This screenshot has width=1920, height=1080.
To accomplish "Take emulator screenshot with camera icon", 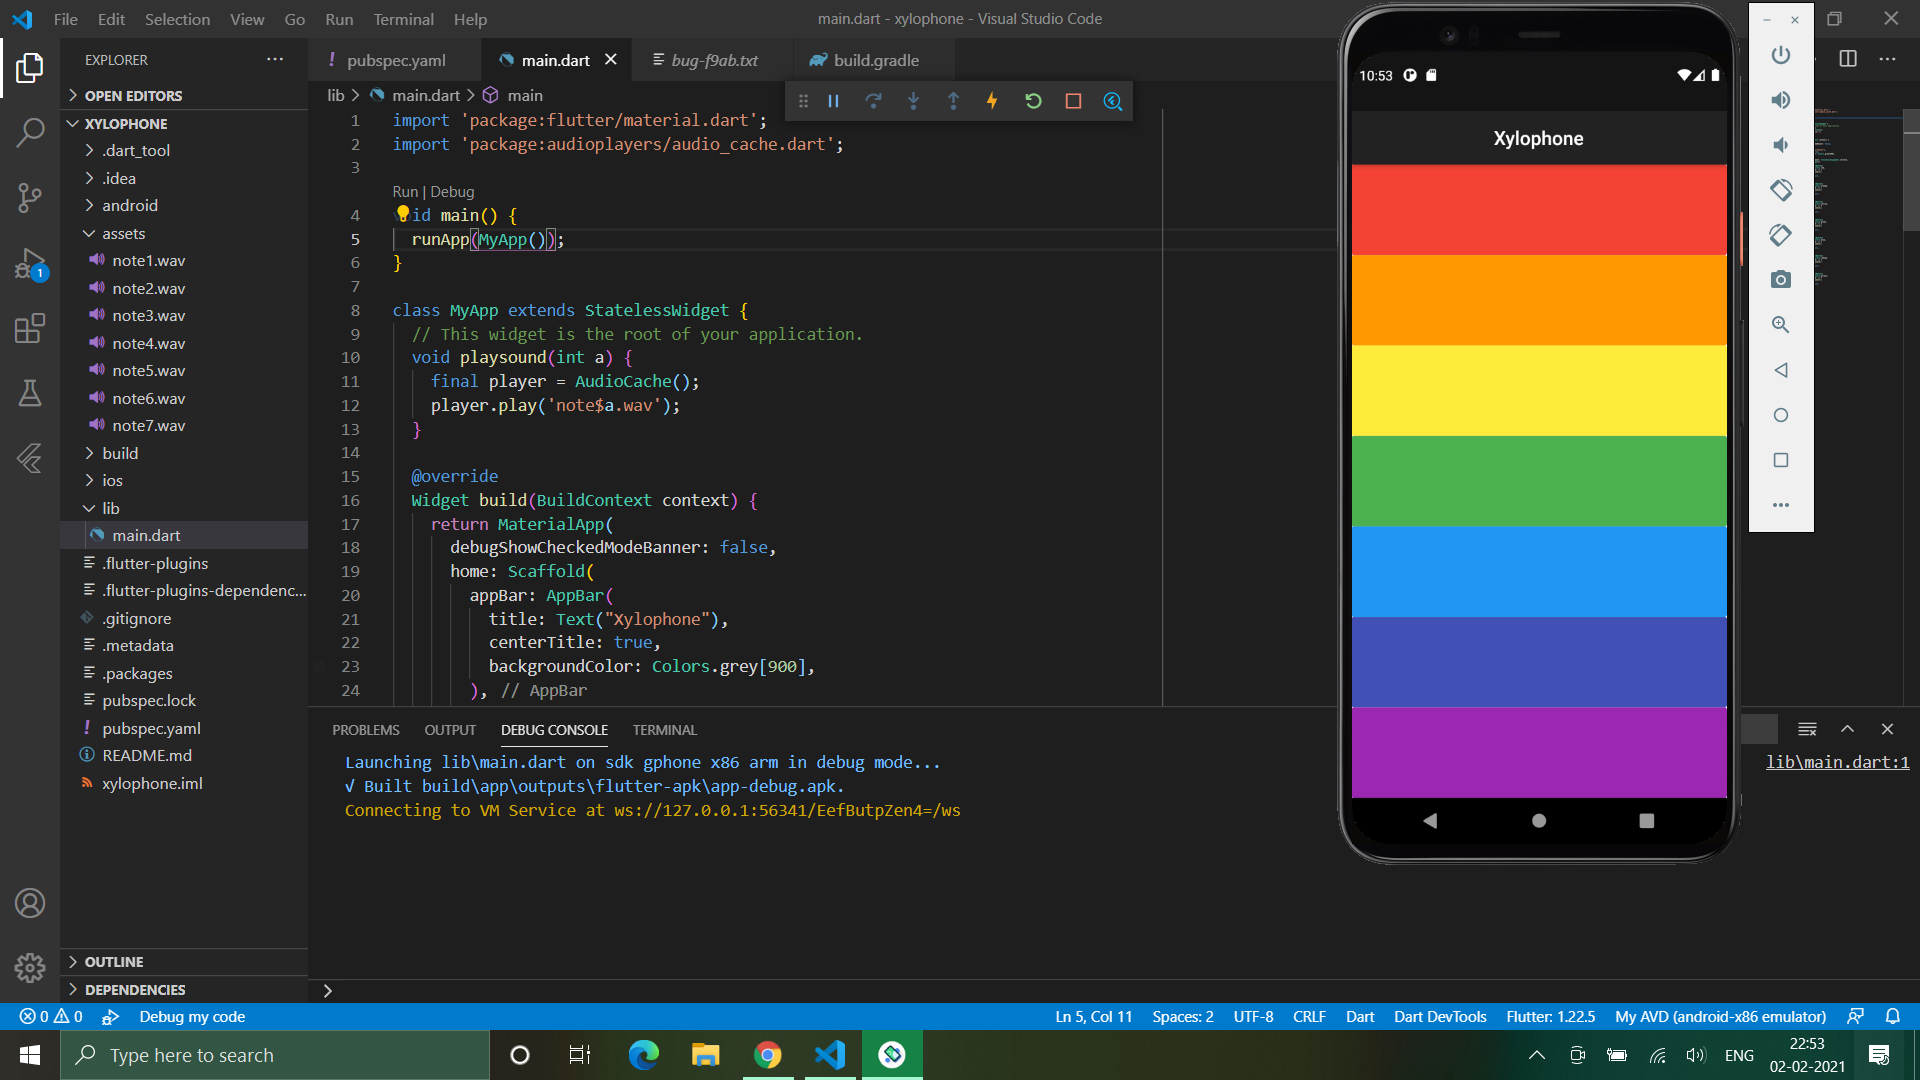I will [x=1780, y=280].
